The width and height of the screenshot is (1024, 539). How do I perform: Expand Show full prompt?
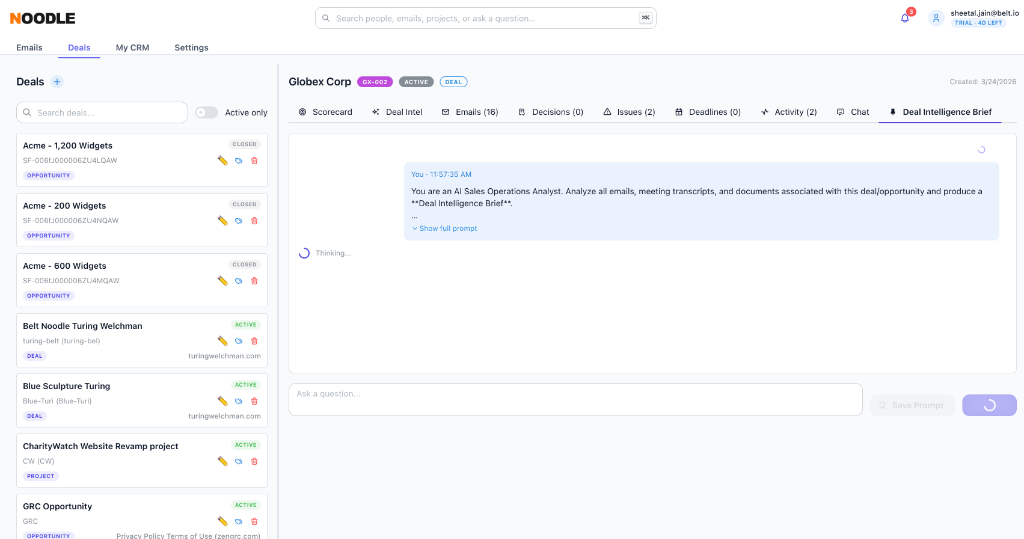point(444,229)
